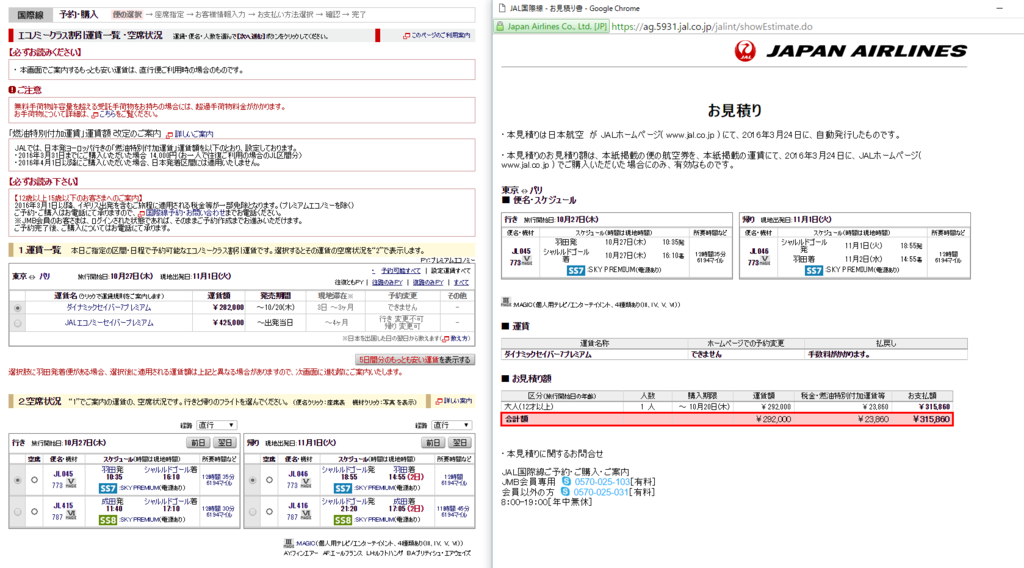The image size is (1024, 568).
Task: Open JL046 seat map link in availability list
Action: point(298,474)
